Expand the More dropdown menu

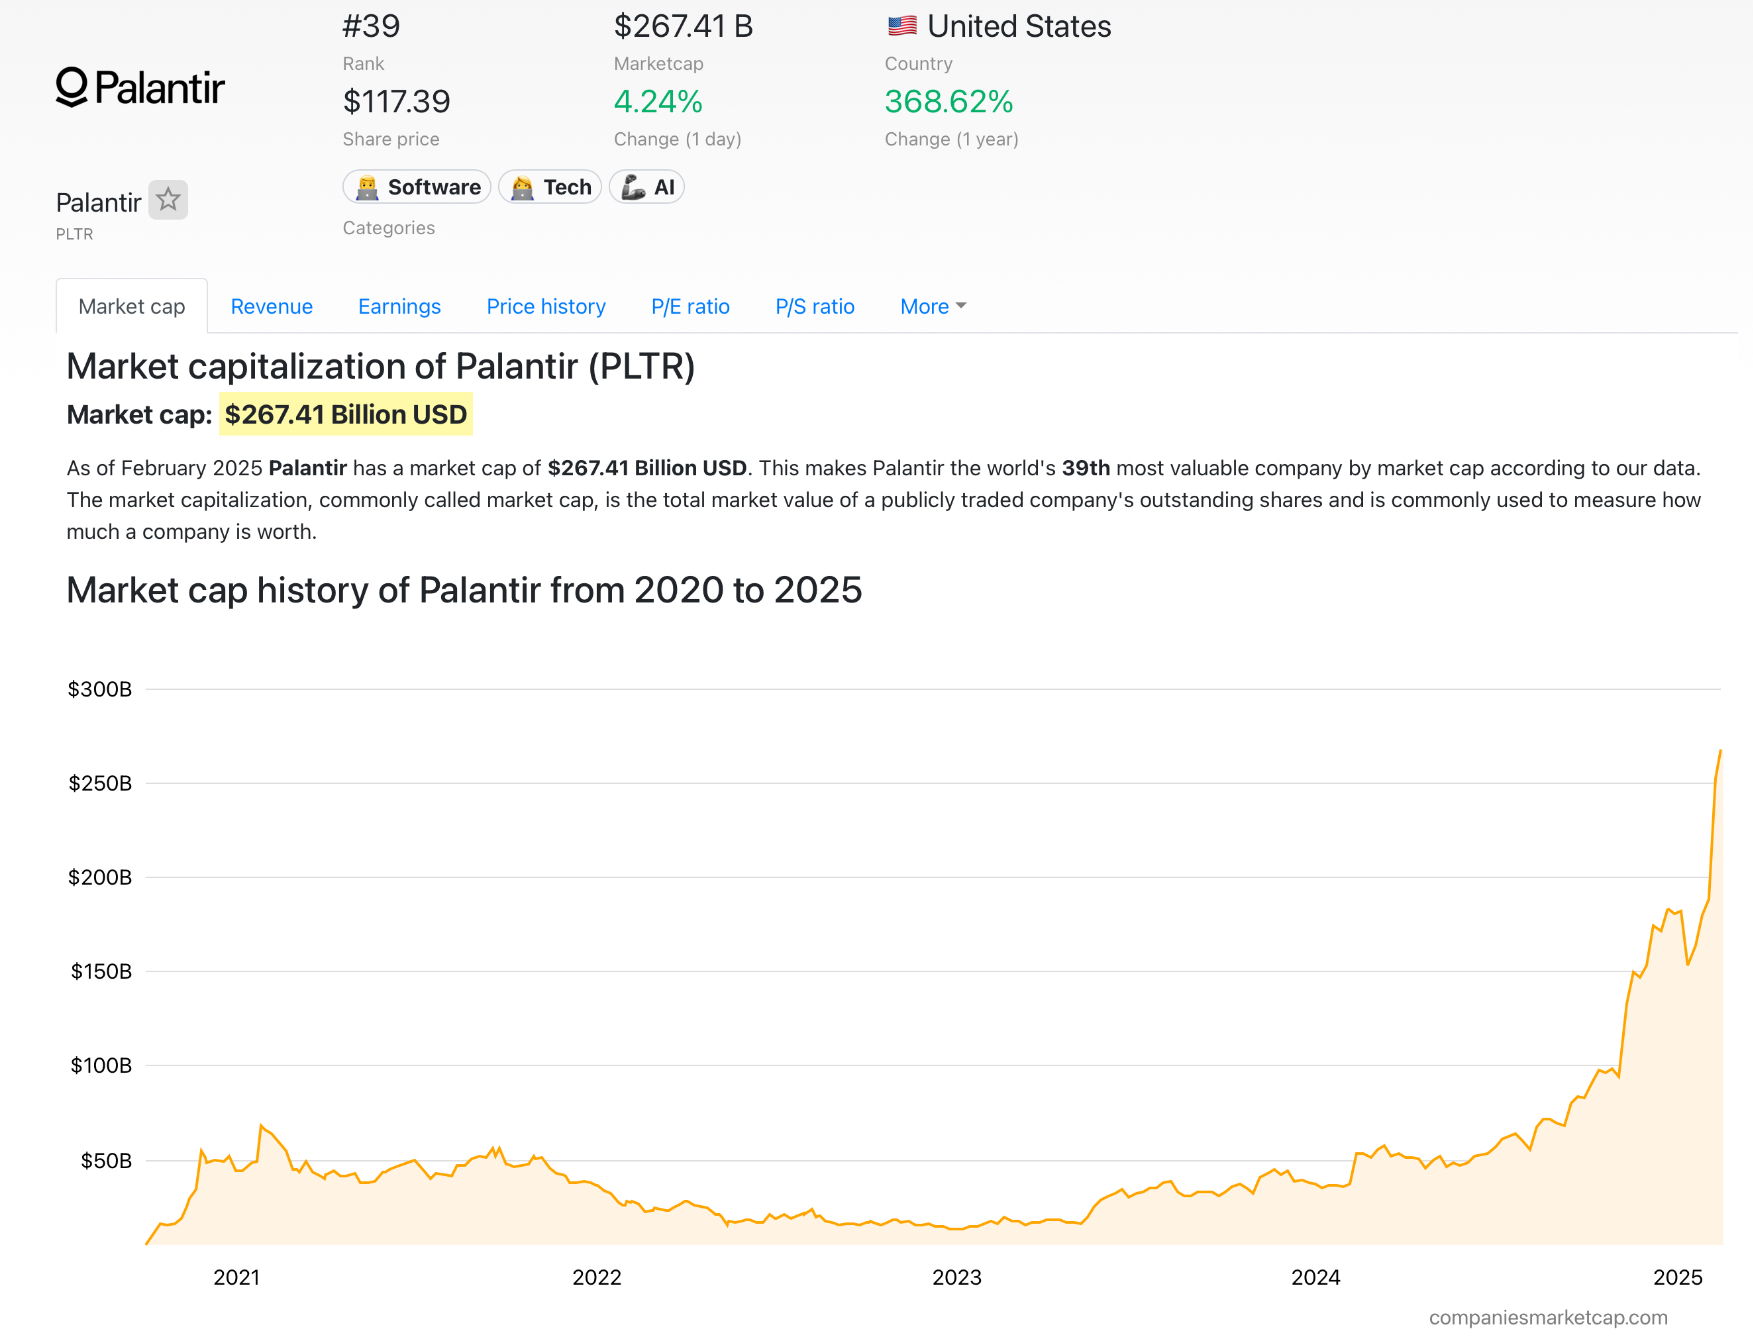(933, 306)
